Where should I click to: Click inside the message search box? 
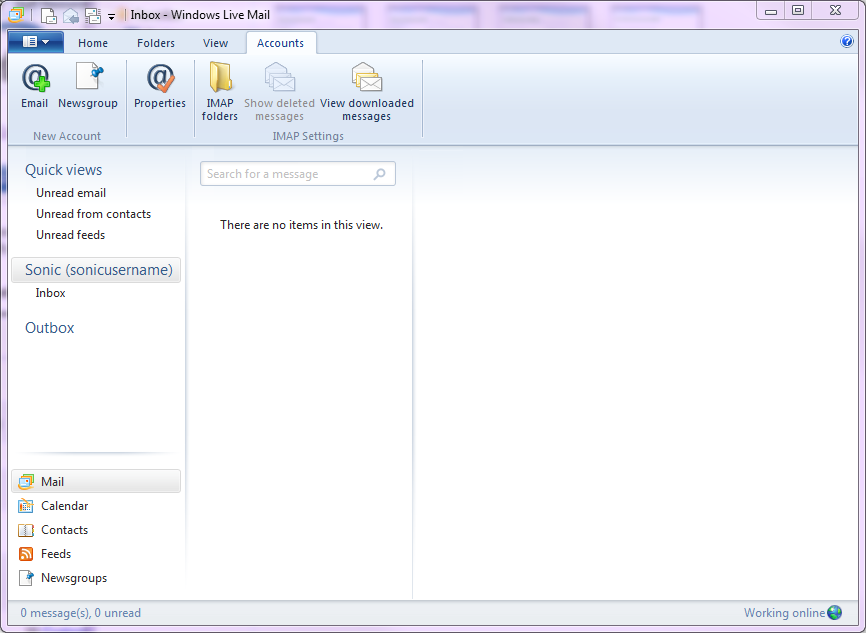[290, 173]
